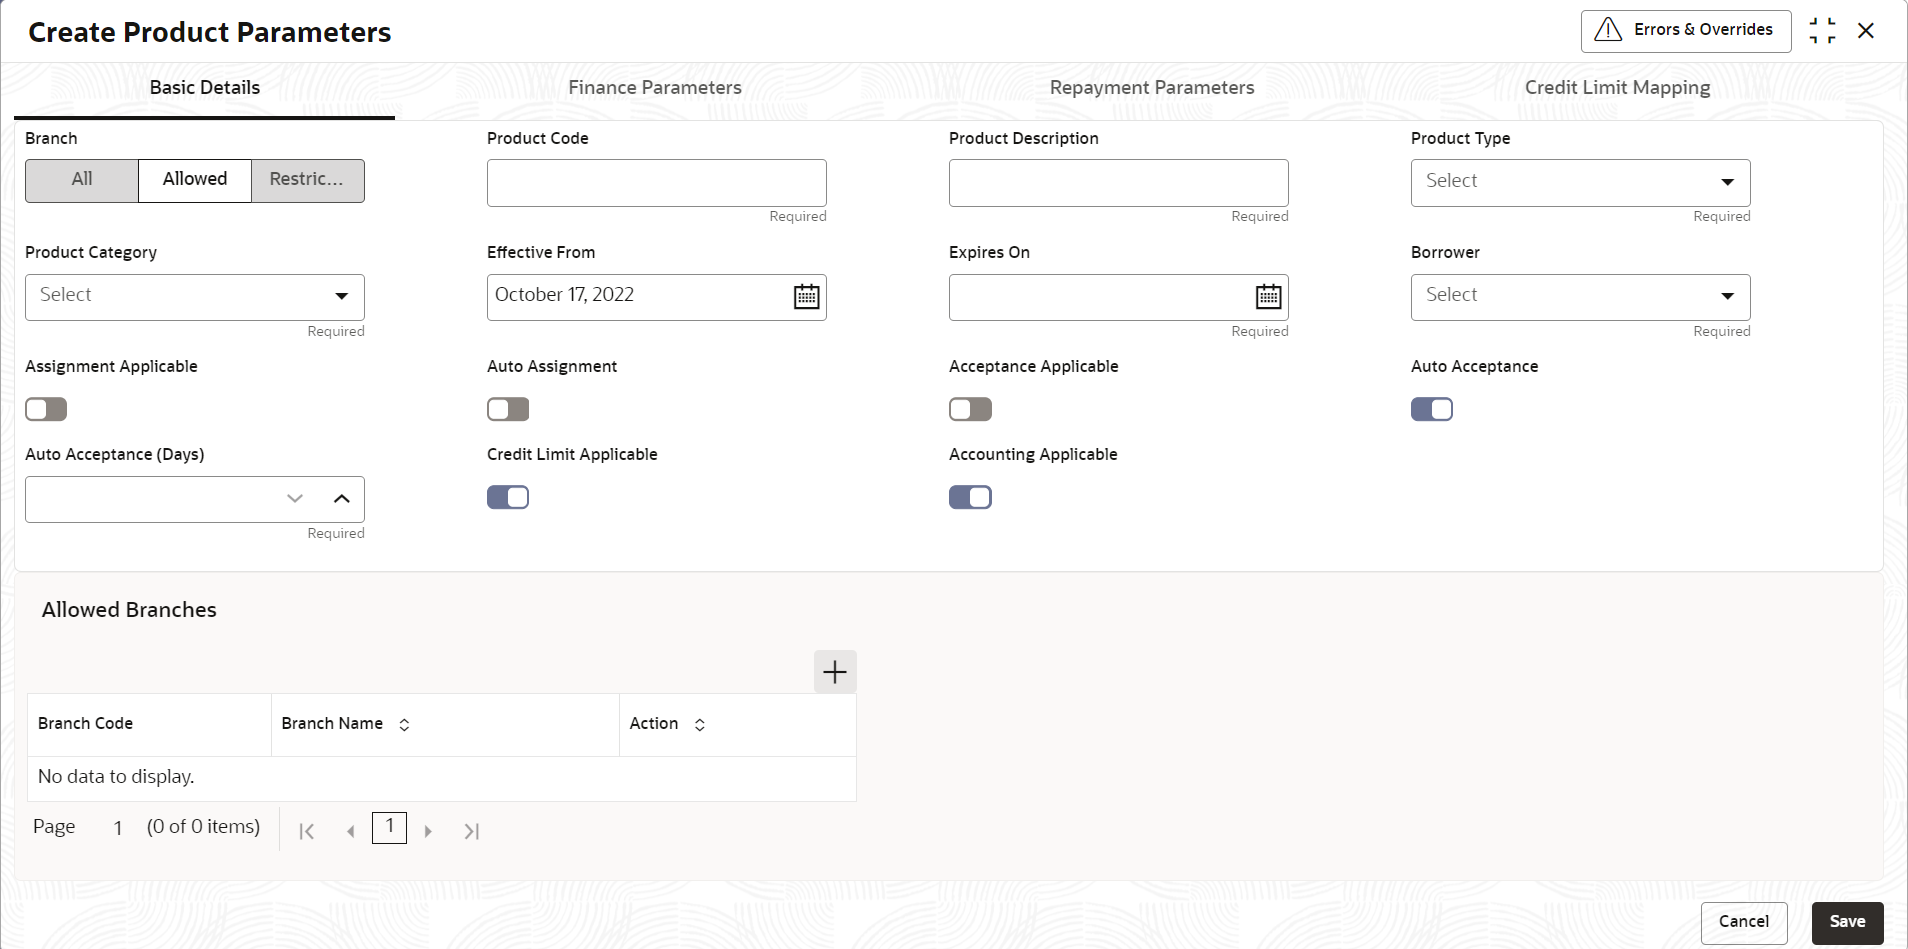This screenshot has width=1908, height=949.
Task: Go to last page of Allowed Branches
Action: tap(472, 831)
